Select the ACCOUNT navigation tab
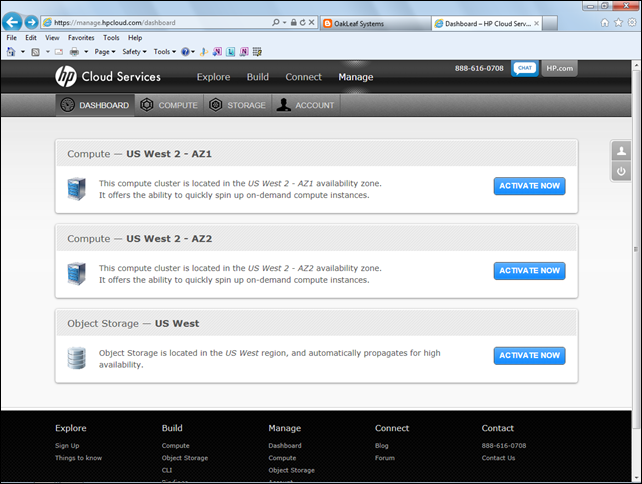This screenshot has width=642, height=484. pos(306,105)
